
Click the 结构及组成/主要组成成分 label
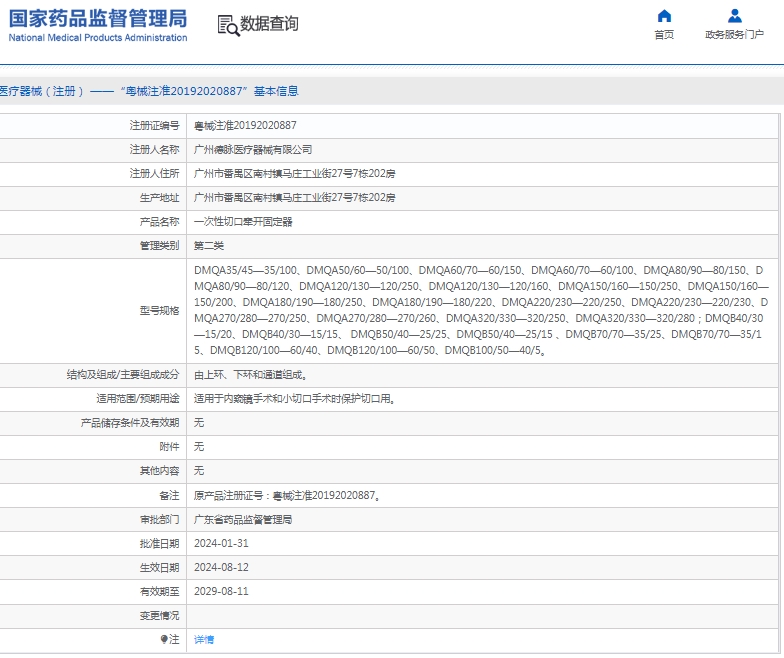point(123,374)
